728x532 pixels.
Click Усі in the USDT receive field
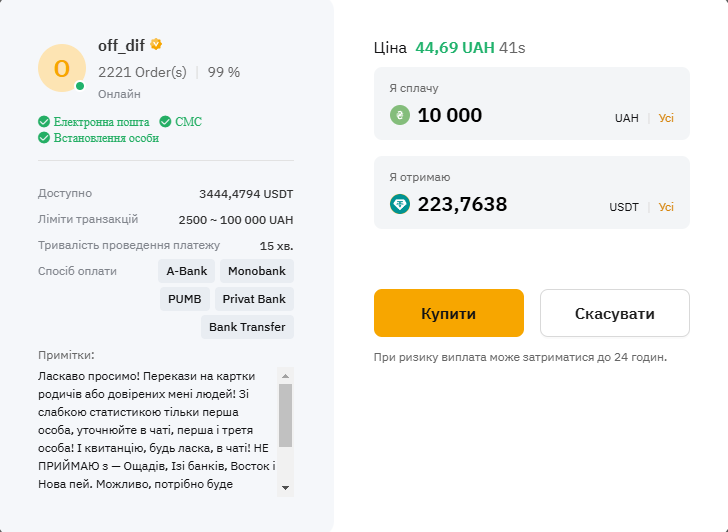coord(666,207)
